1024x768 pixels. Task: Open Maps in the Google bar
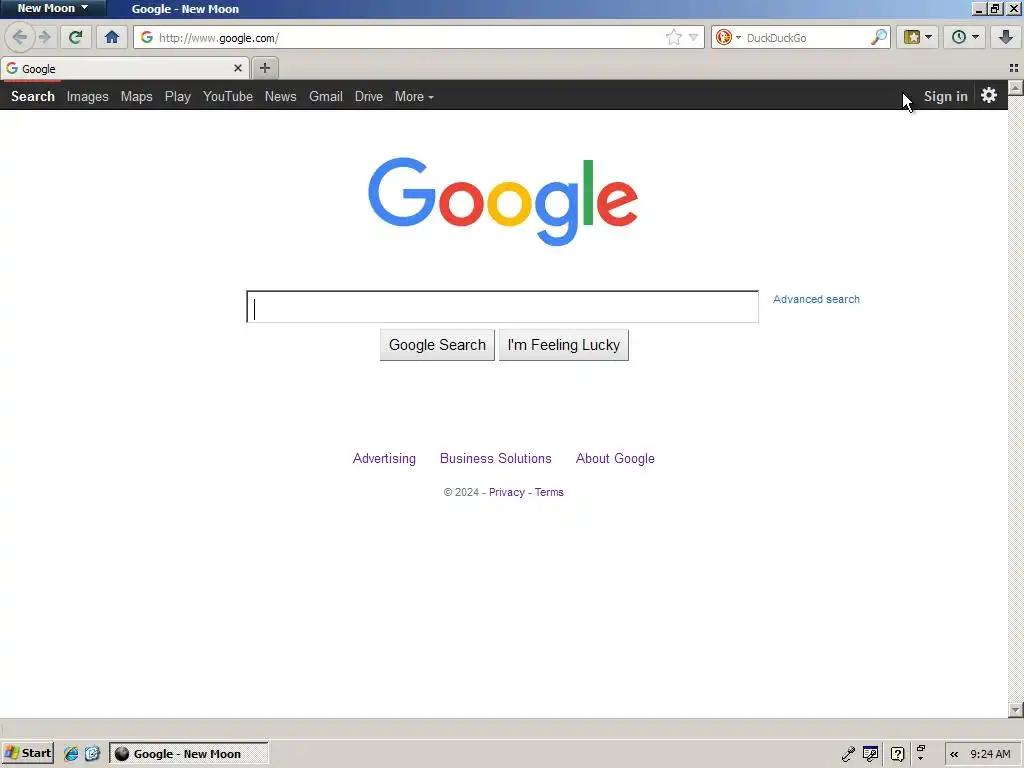point(136,96)
